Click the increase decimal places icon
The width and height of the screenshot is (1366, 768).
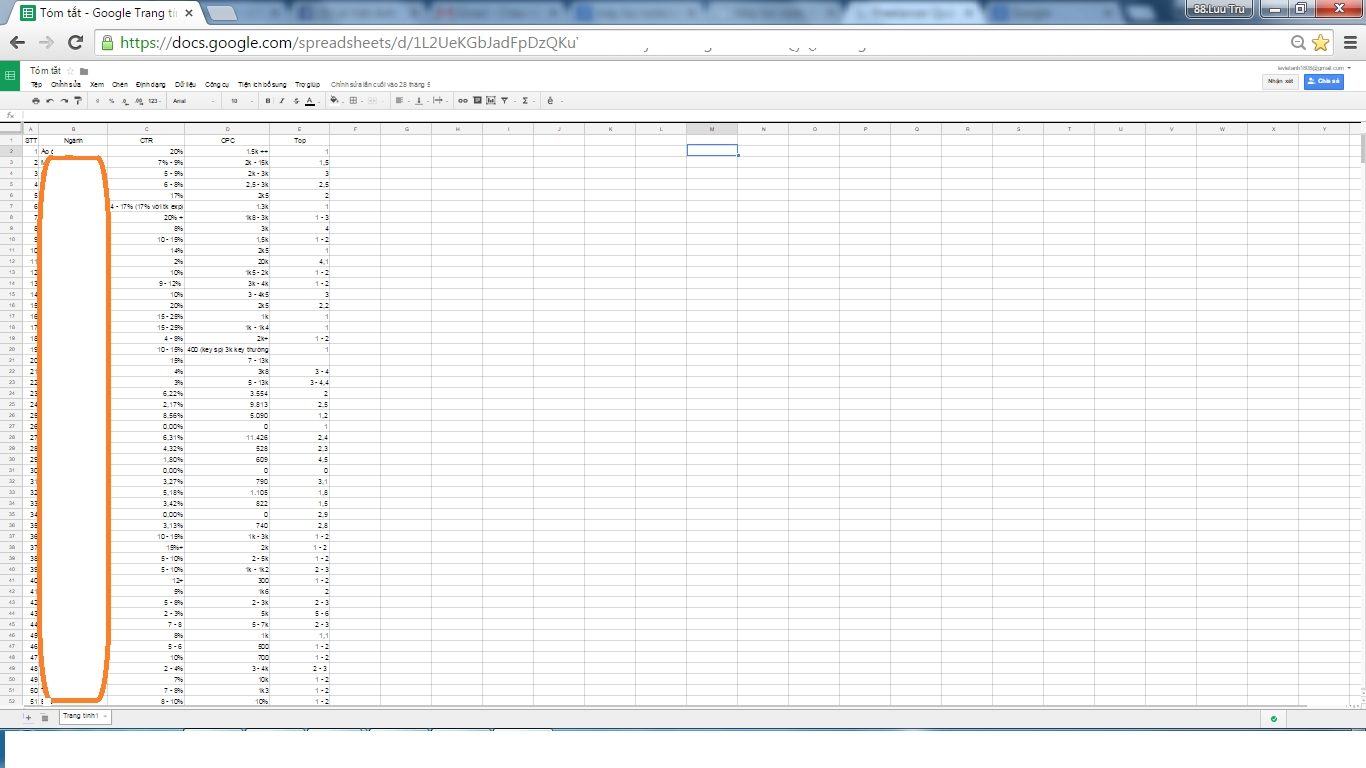coord(139,101)
